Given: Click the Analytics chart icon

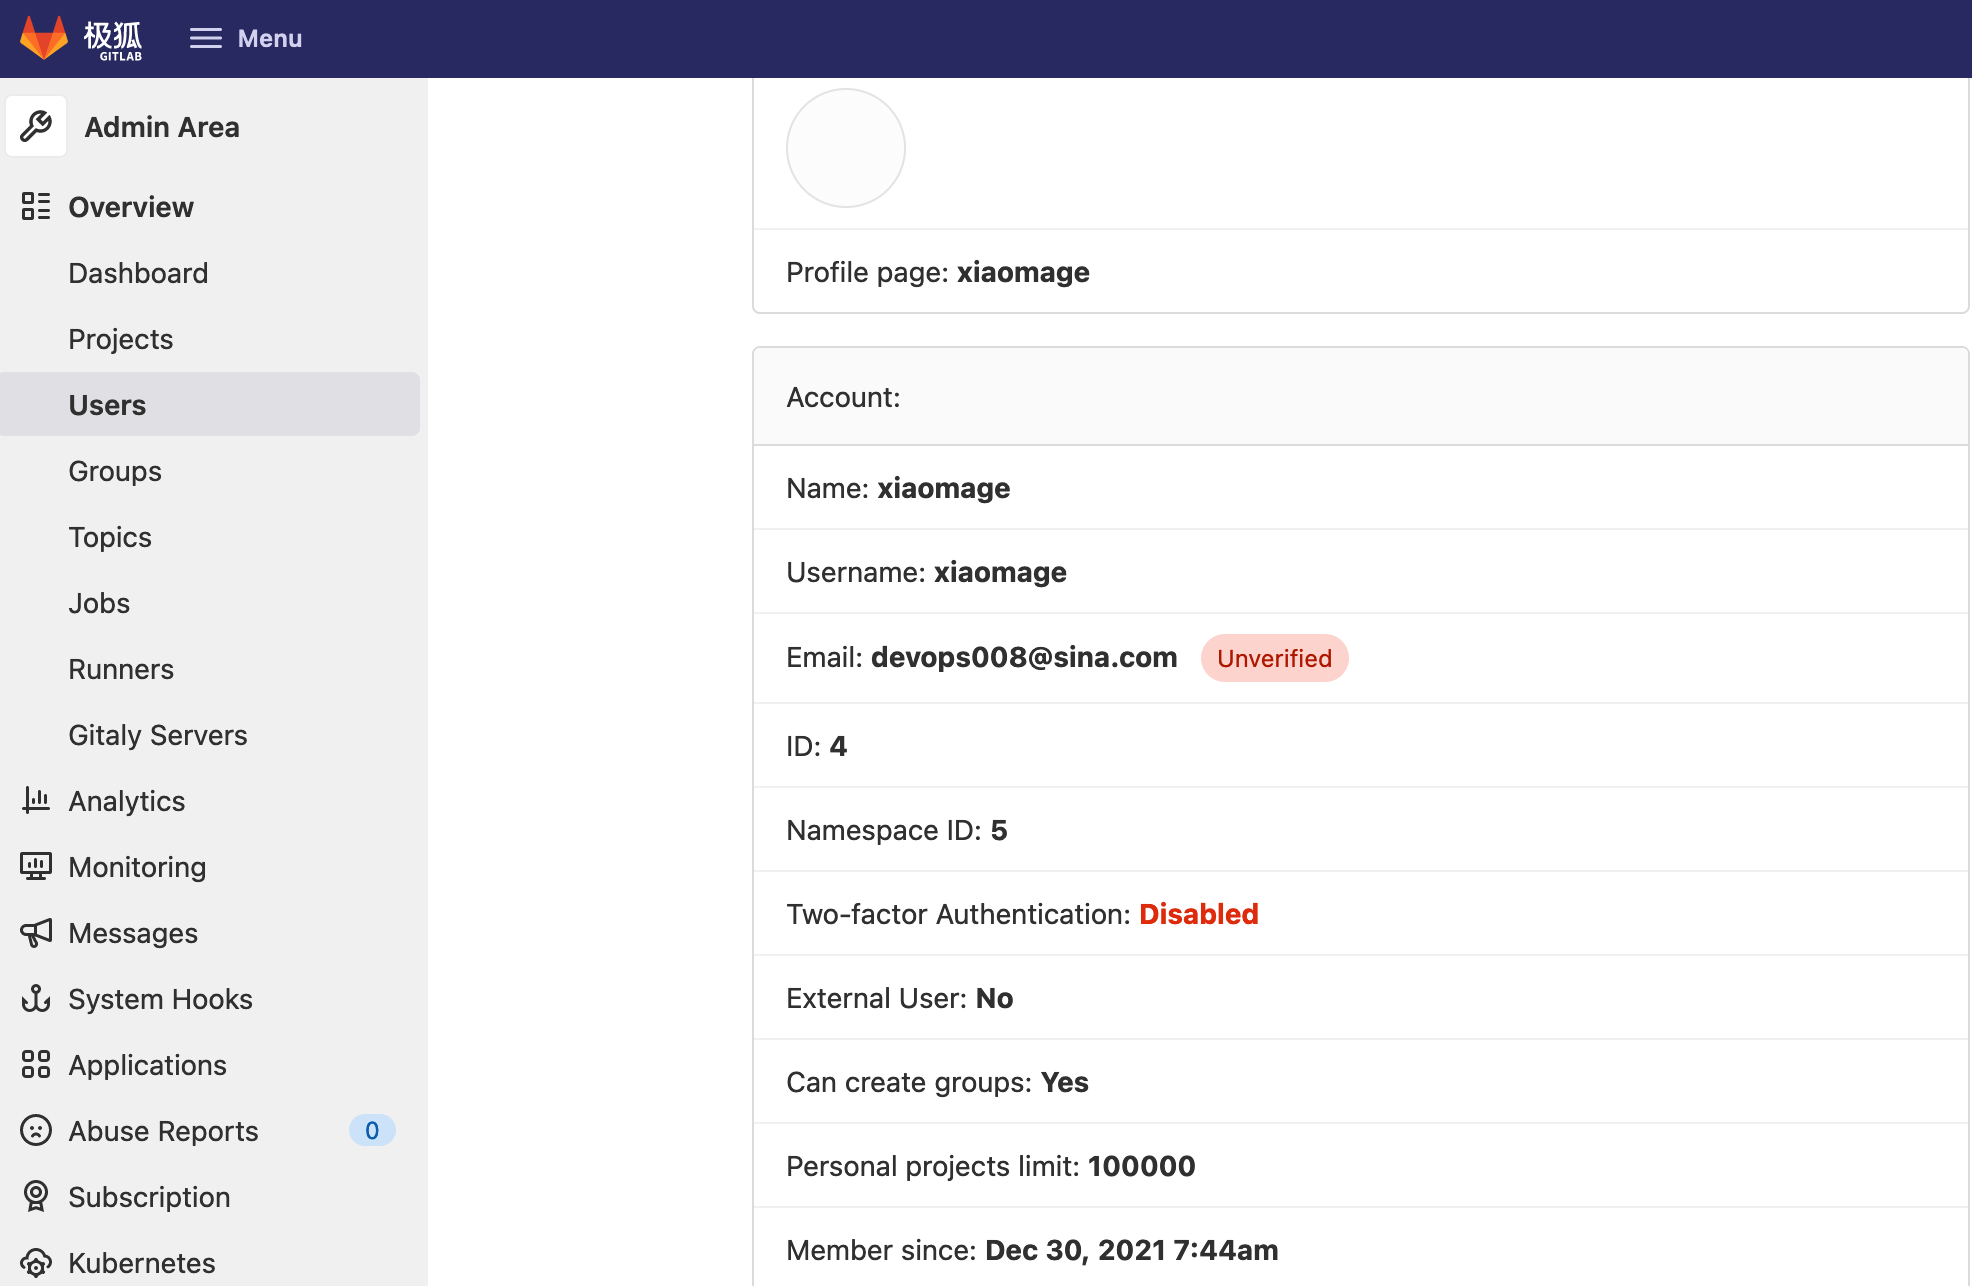Looking at the screenshot, I should [36, 800].
